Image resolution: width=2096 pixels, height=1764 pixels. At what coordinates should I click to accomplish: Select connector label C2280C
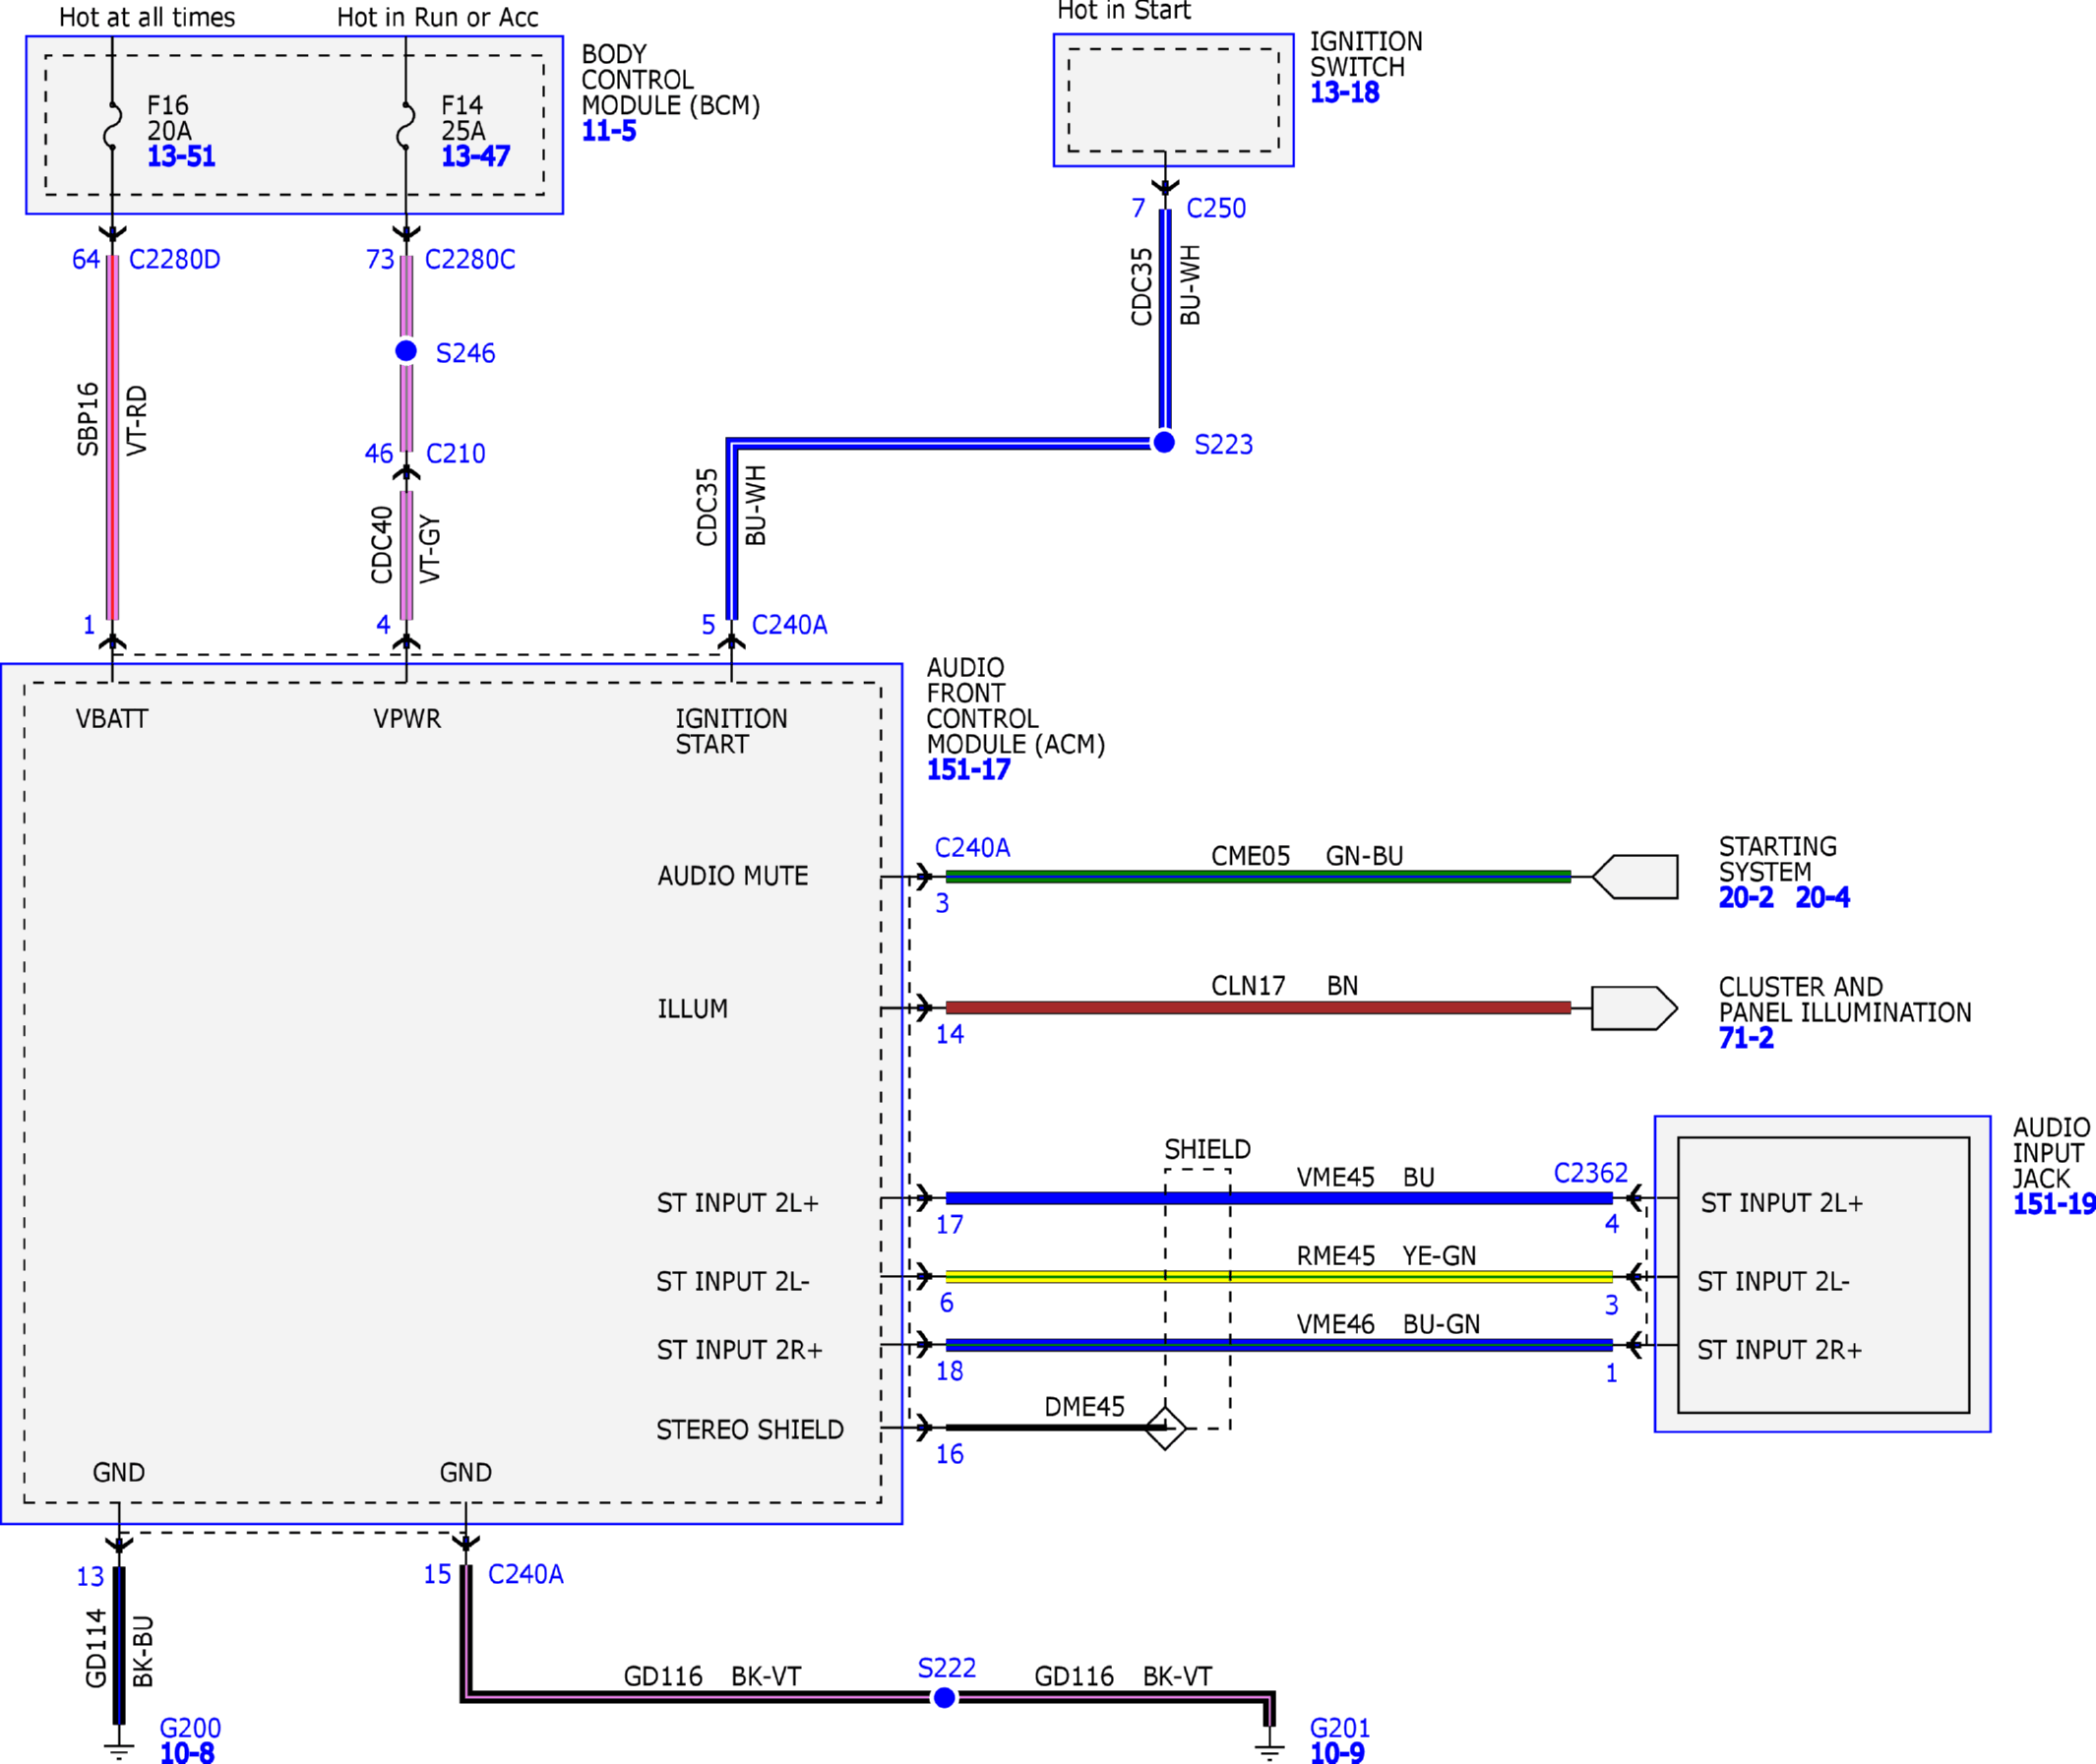point(470,260)
